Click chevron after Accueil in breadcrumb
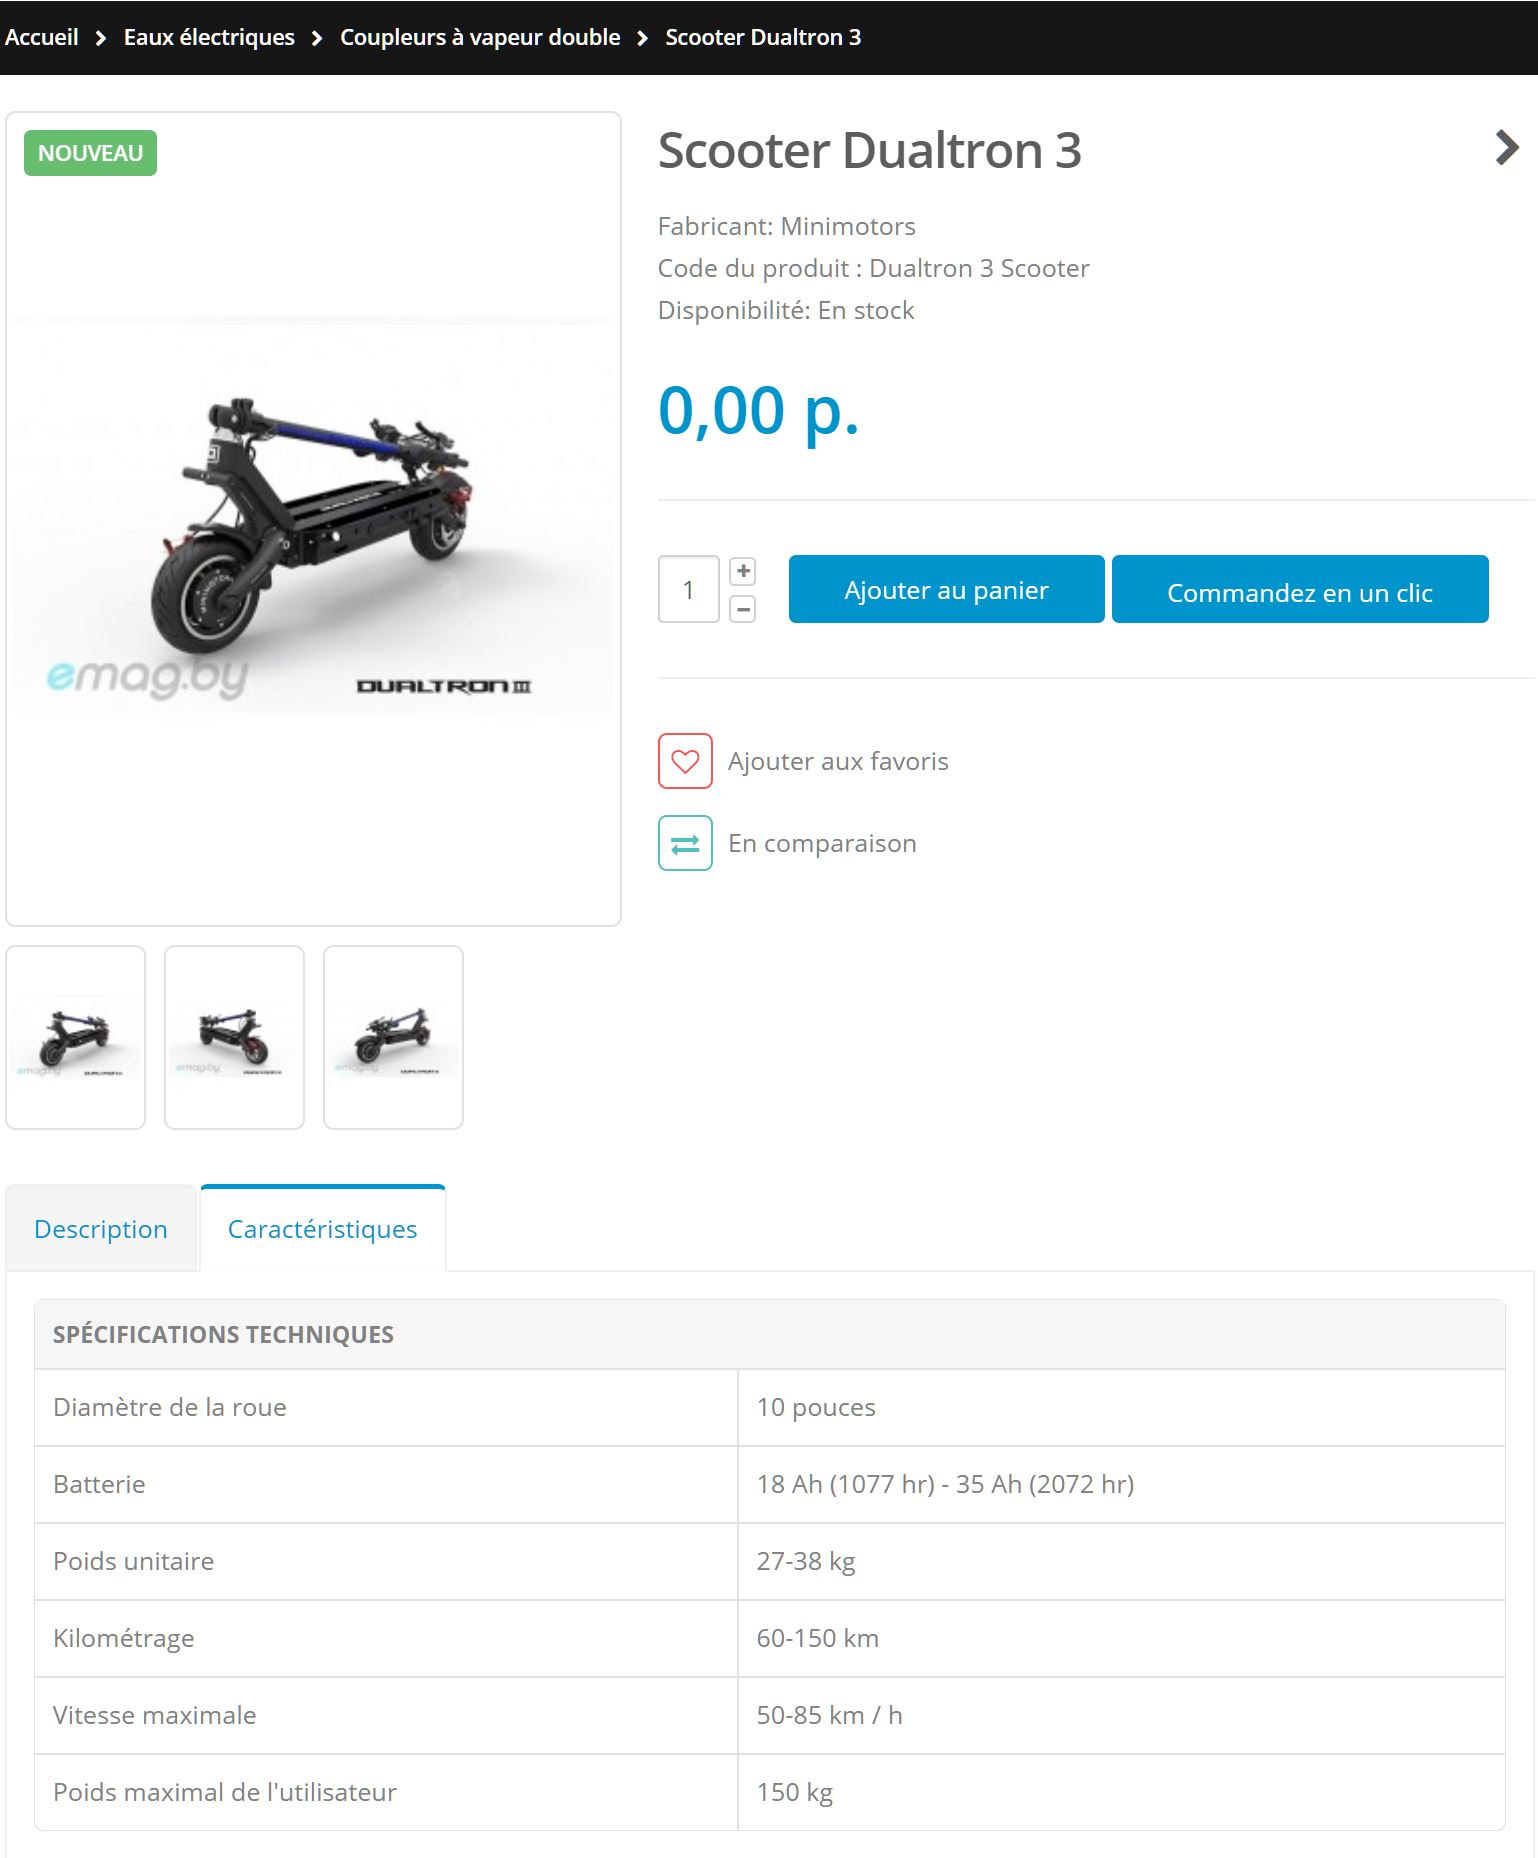 (101, 38)
